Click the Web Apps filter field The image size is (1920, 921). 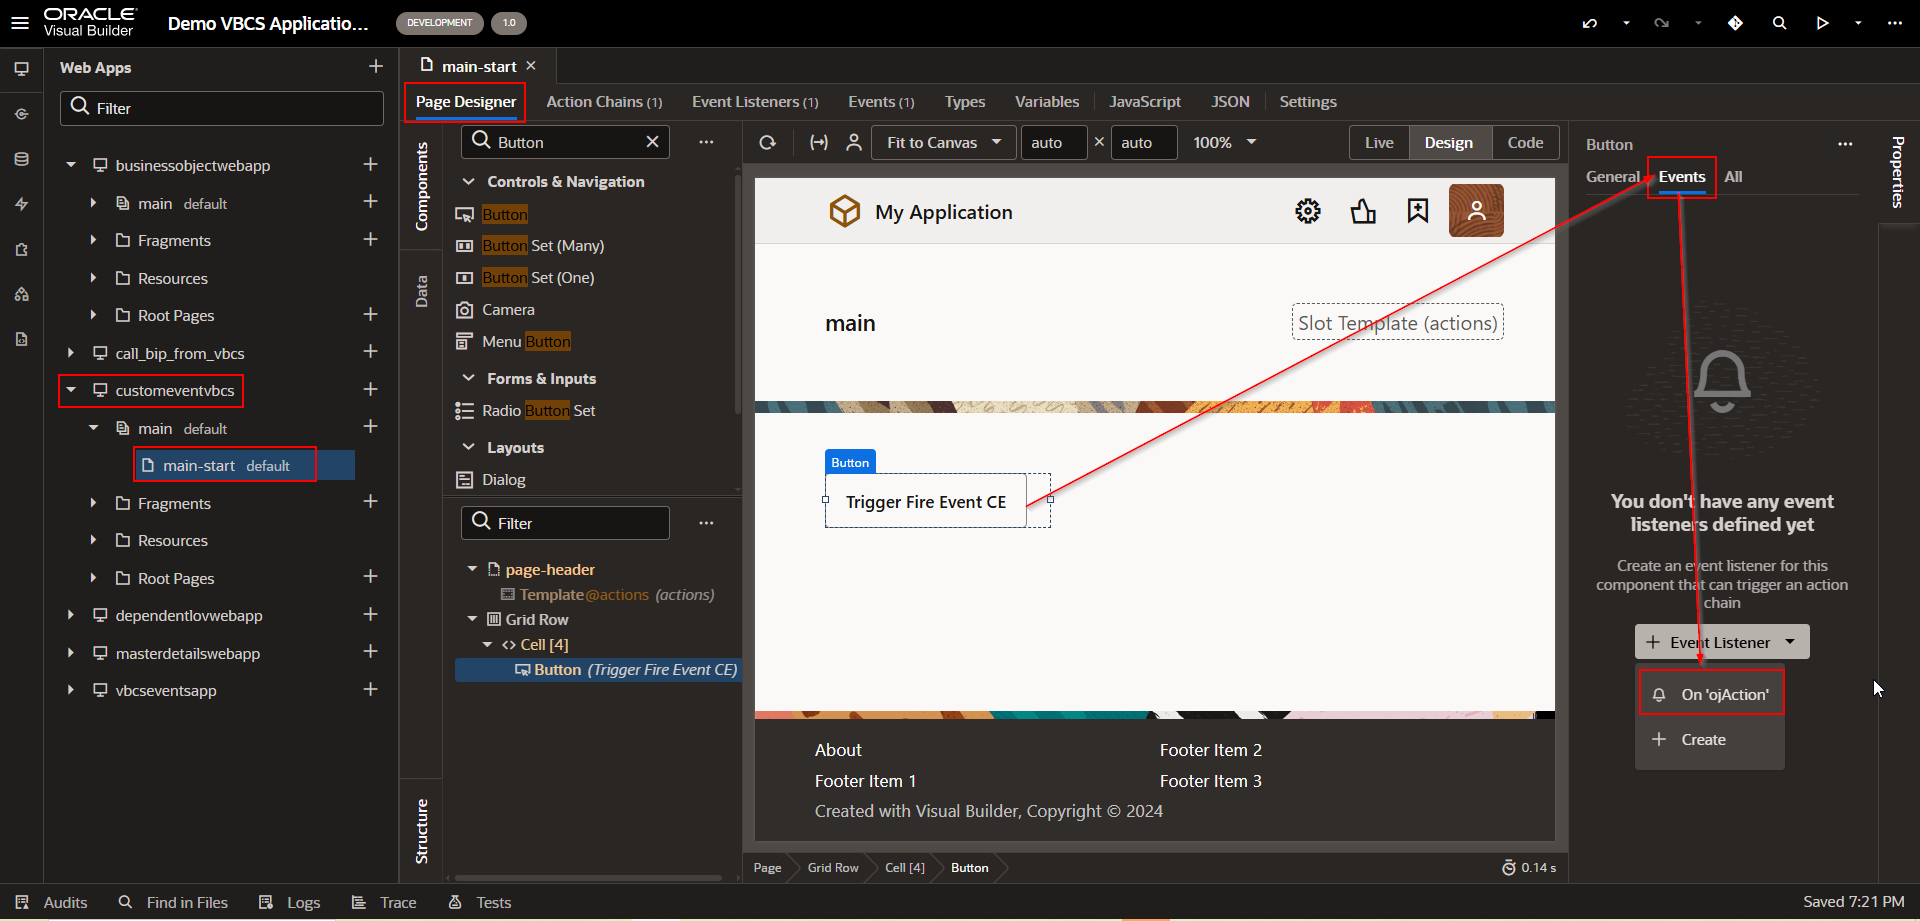[222, 108]
